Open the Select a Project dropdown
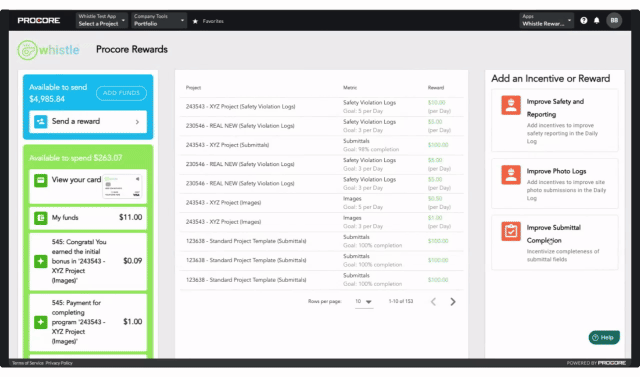The image size is (640, 377). click(x=101, y=20)
